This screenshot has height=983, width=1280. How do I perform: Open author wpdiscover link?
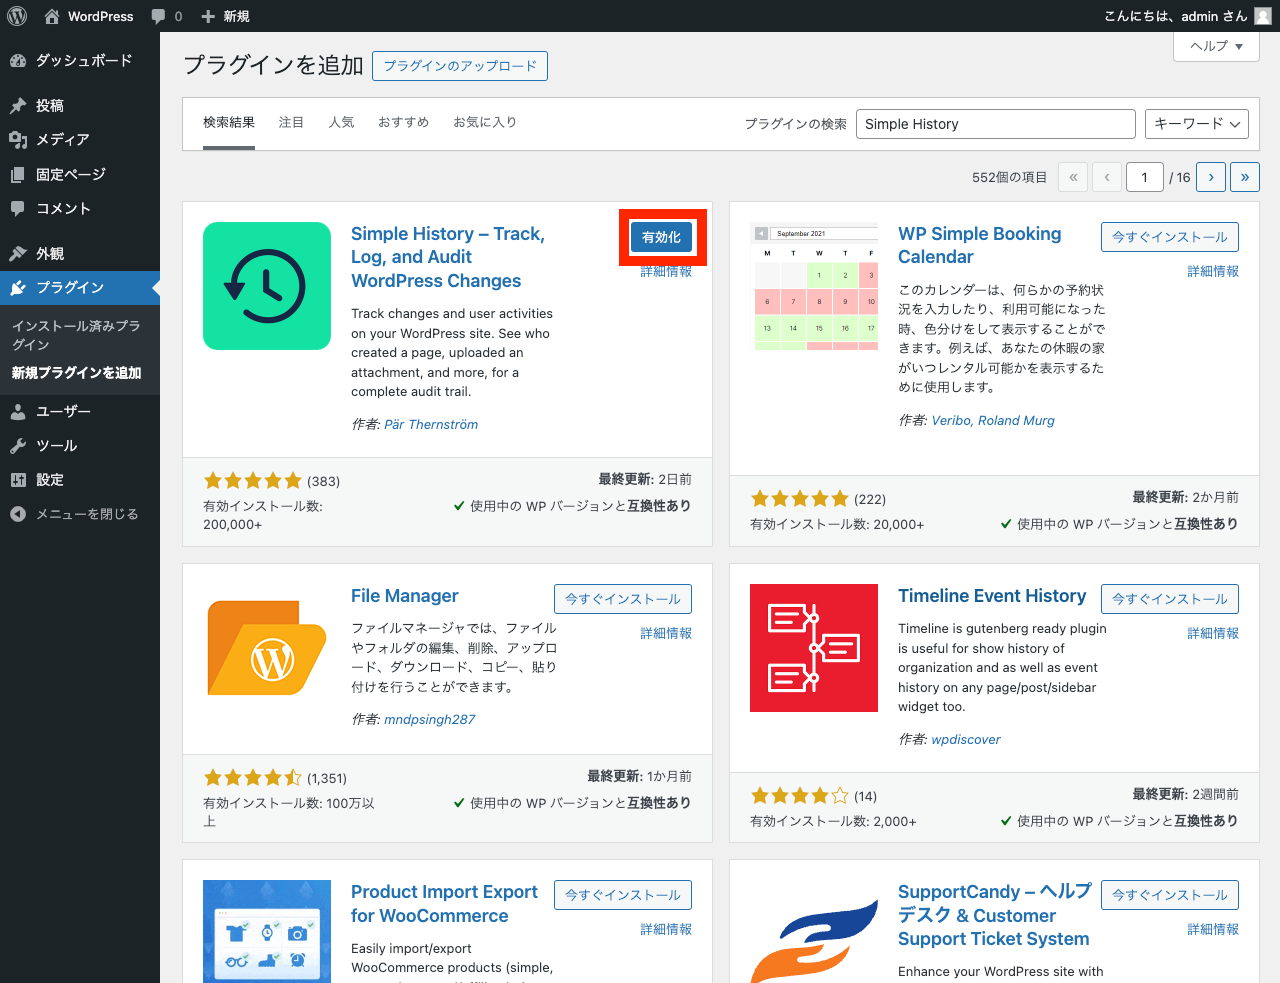(x=966, y=739)
